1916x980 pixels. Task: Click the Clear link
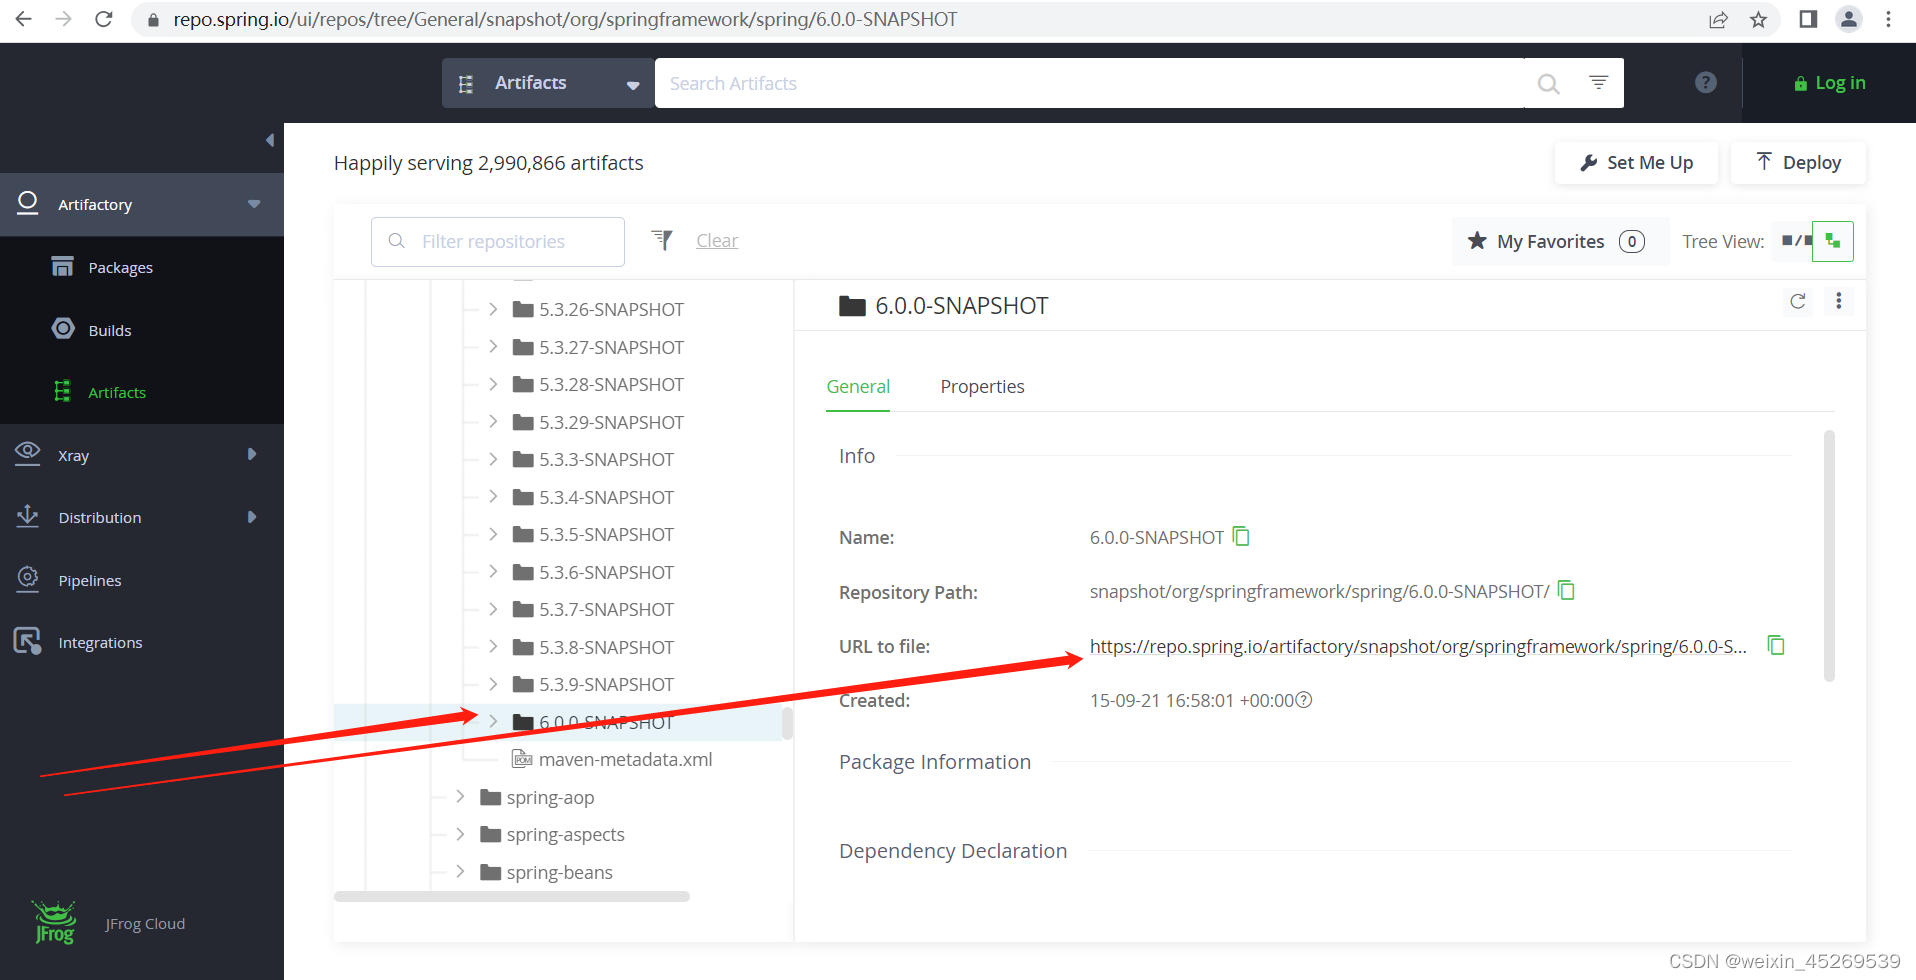pos(717,241)
